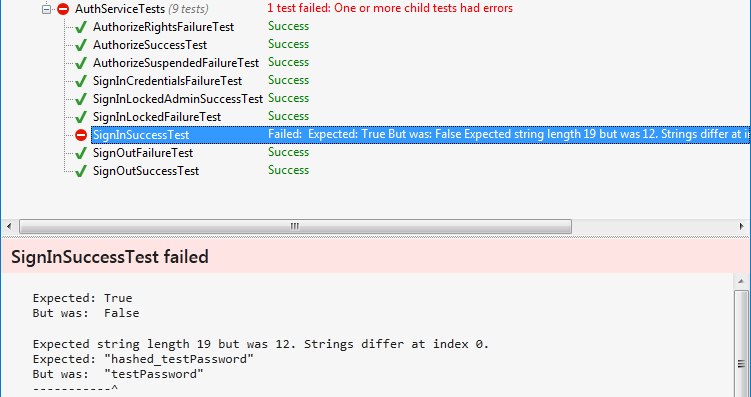Click the SignInSuccessTest failed header
This screenshot has height=397, width=751.
[x=110, y=257]
